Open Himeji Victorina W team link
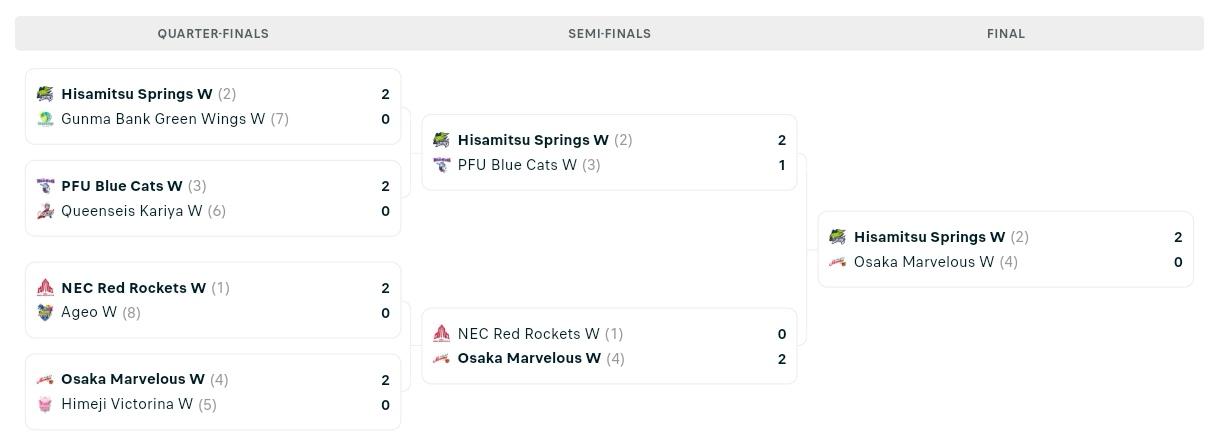The width and height of the screenshot is (1216, 445). (x=127, y=405)
